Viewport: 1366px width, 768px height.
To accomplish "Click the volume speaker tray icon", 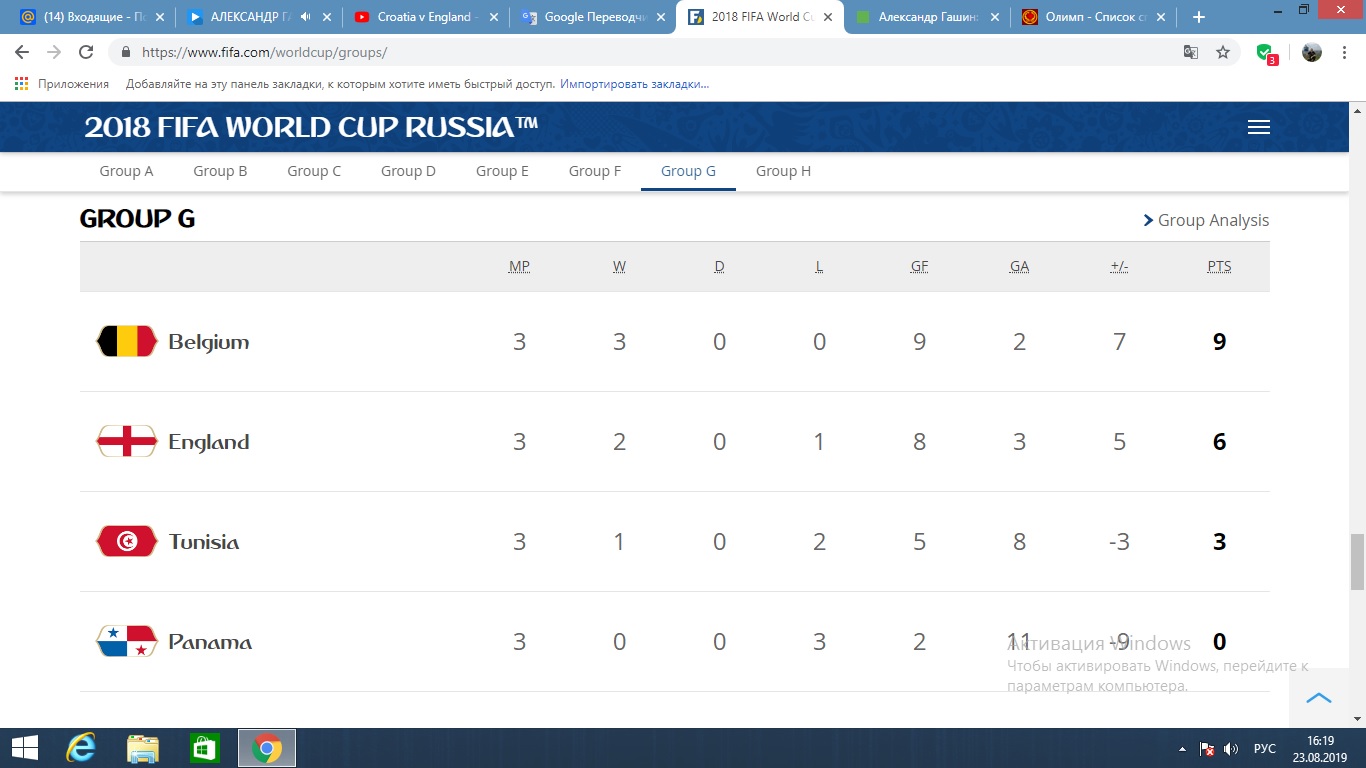I will (1231, 748).
